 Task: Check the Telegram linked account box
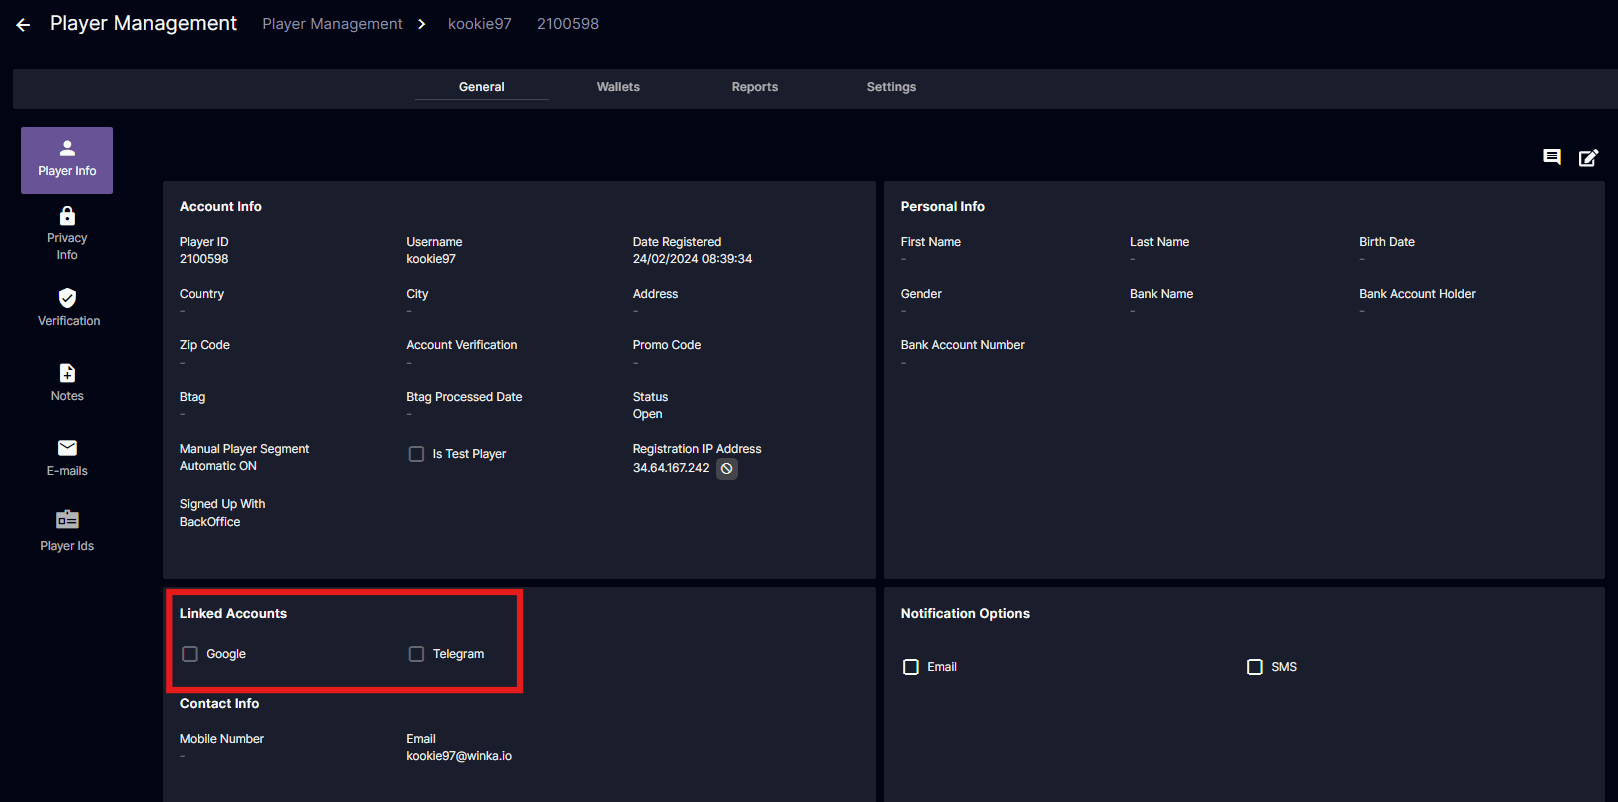point(416,654)
